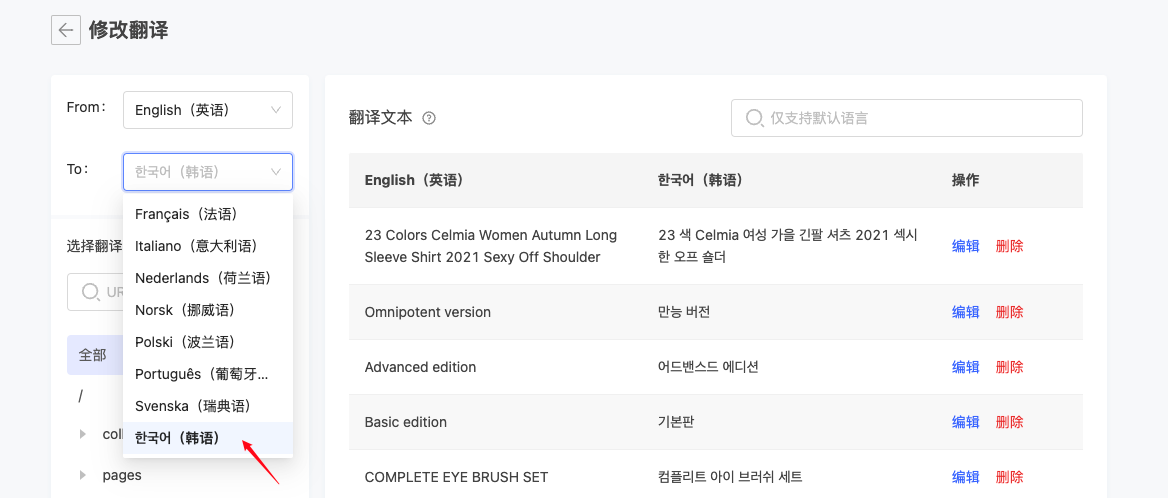
Task: Choose Italiano（意大利语） in the dropdown list
Action: tap(196, 246)
